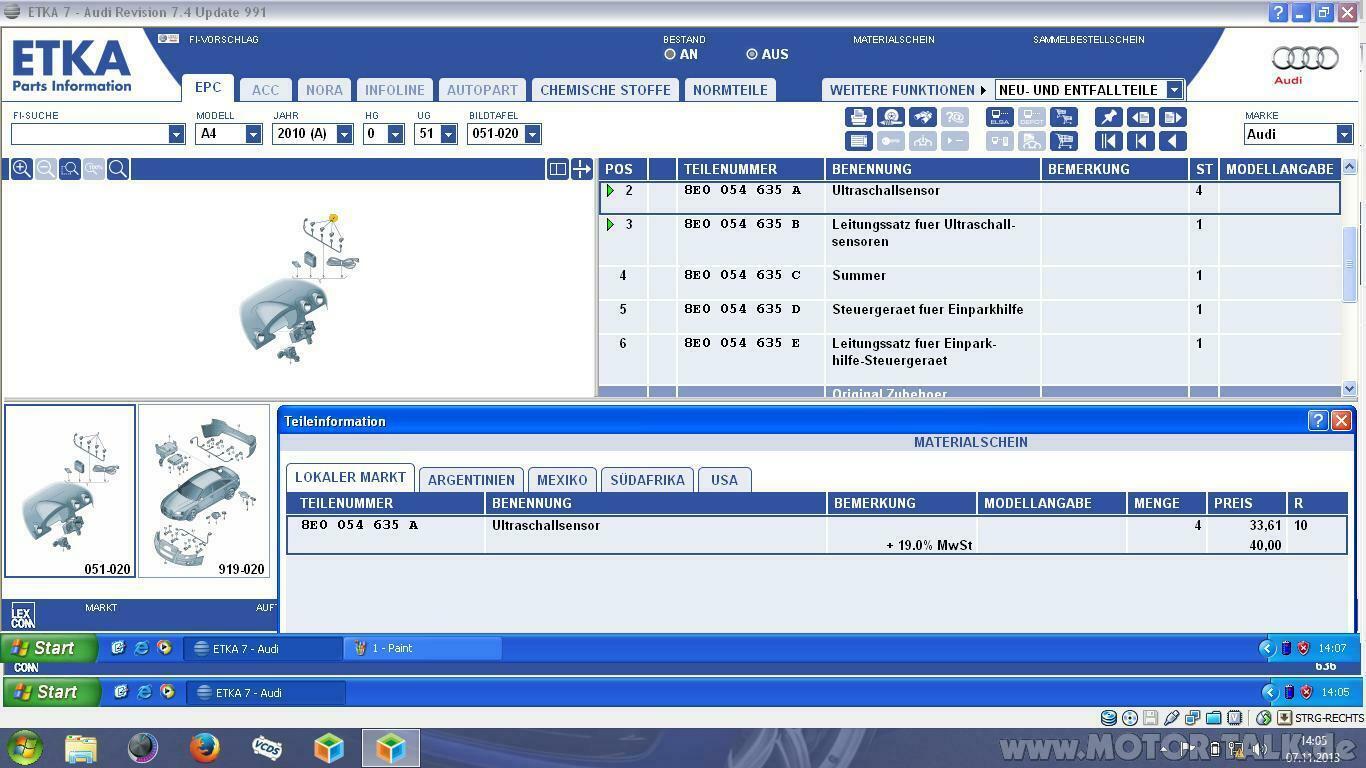Click the print icon in toolbar
The height and width of the screenshot is (768, 1366).
[858, 117]
